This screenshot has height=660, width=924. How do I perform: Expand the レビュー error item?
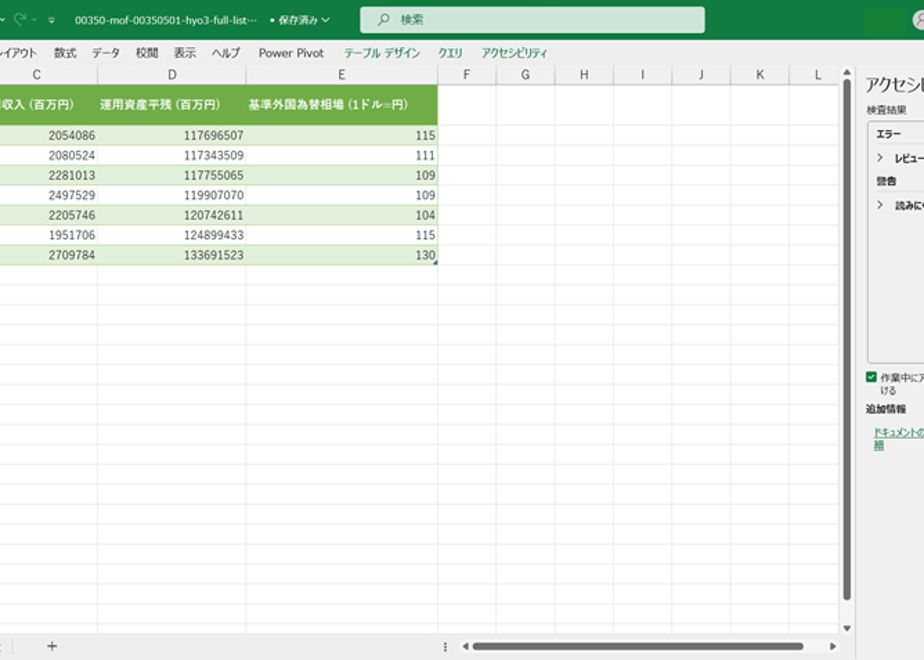[880, 158]
